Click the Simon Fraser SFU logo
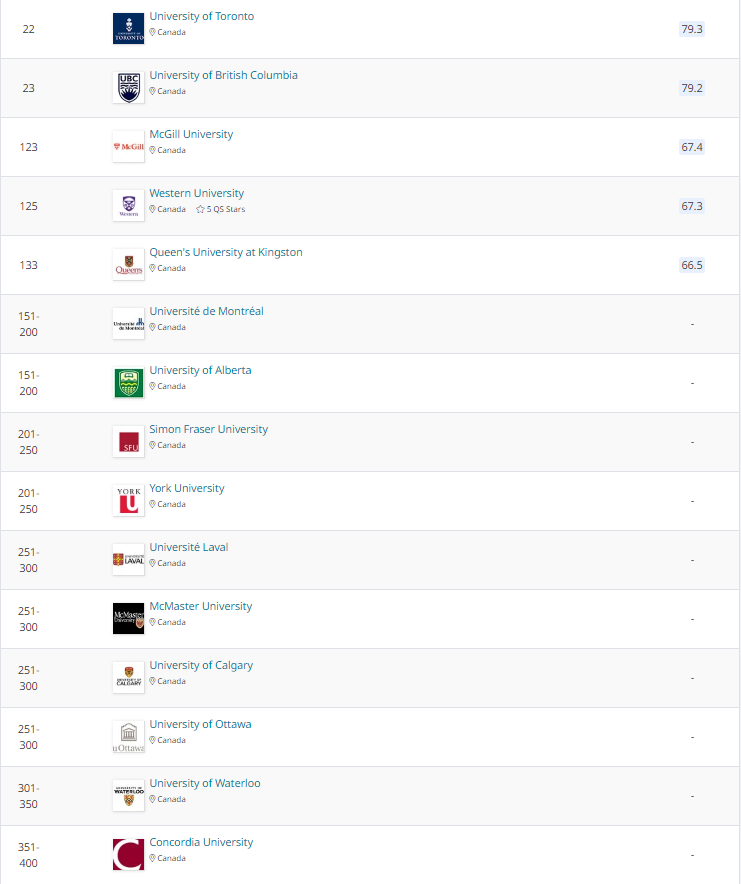Image resolution: width=741 pixels, height=884 pixels. tap(128, 442)
